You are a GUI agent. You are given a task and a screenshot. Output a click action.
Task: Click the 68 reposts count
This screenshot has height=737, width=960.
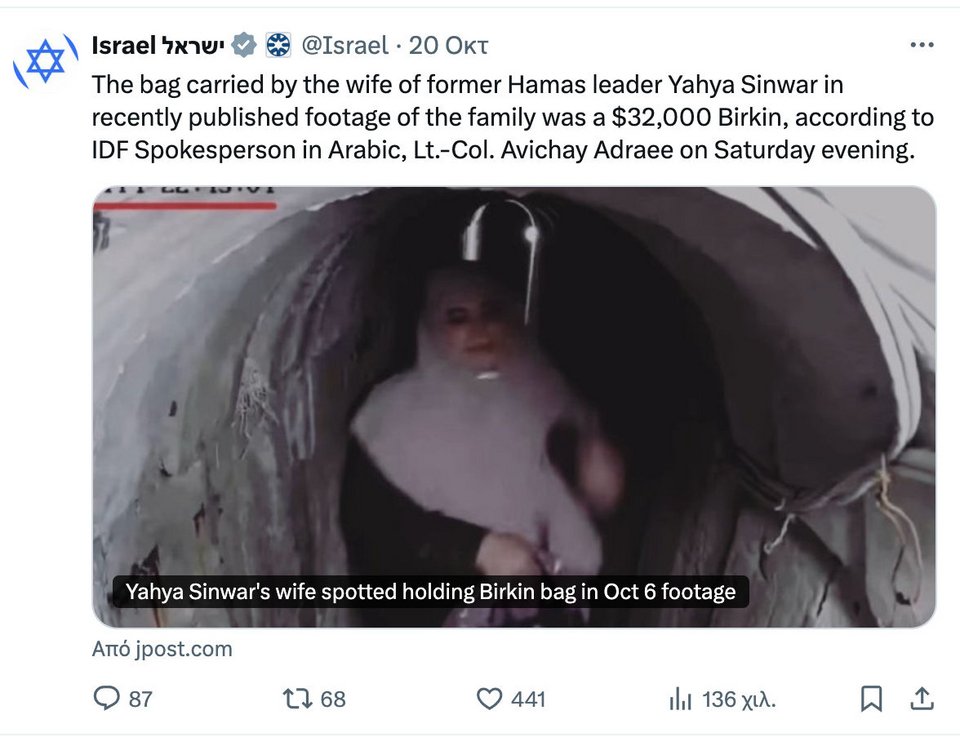point(333,699)
